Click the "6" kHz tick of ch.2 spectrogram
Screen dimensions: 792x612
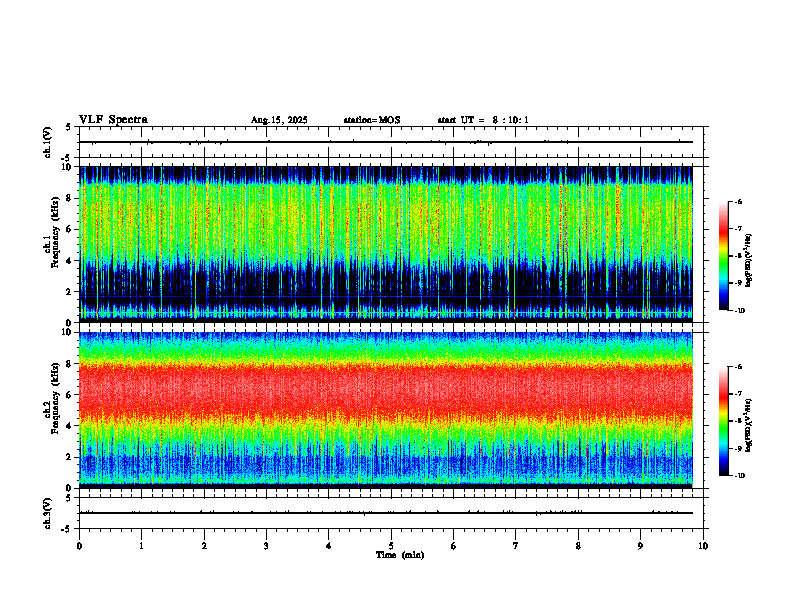pyautogui.click(x=71, y=395)
